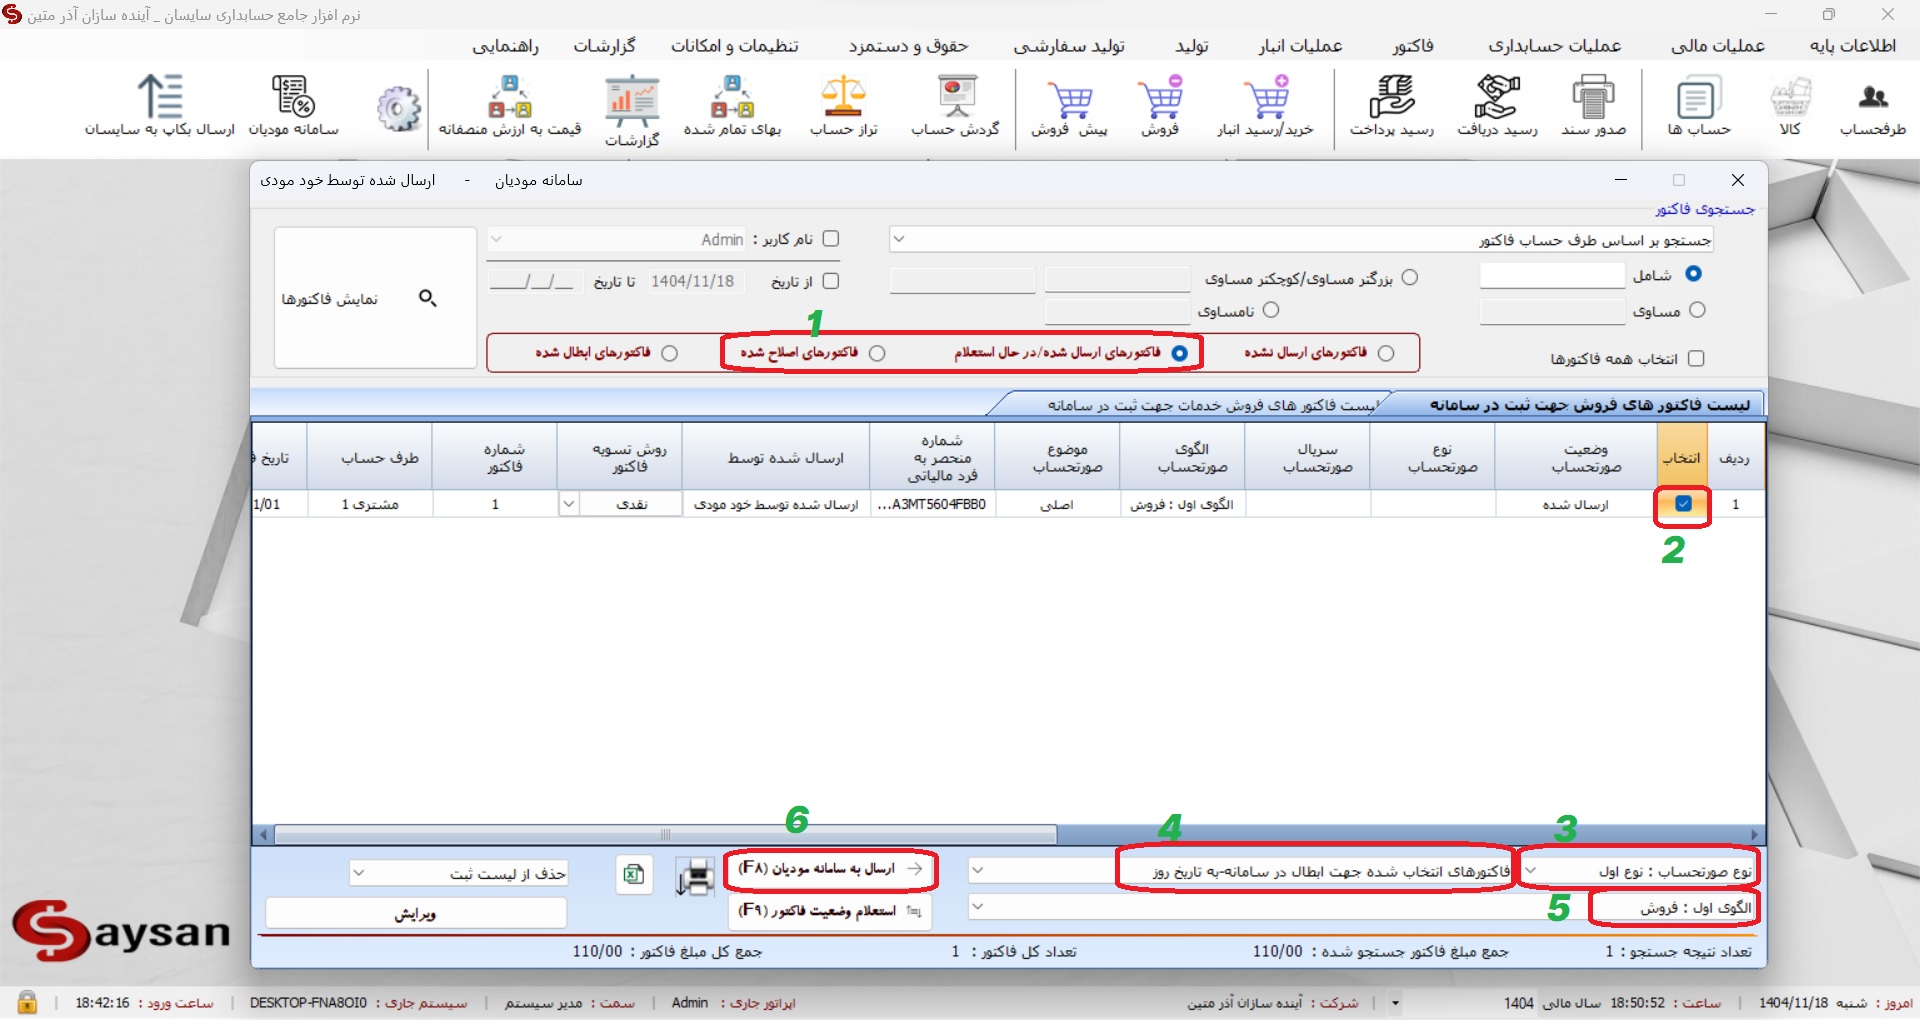Select فاکتورهای اصلاح شده radio option

click(x=877, y=353)
